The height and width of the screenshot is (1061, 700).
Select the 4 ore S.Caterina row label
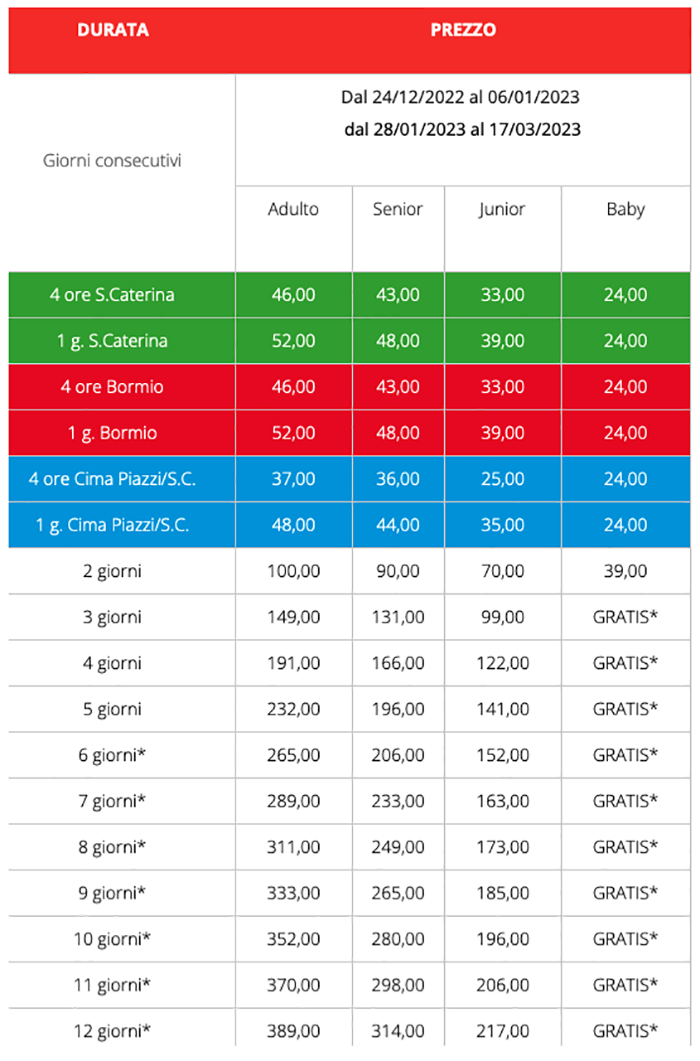(x=112, y=295)
